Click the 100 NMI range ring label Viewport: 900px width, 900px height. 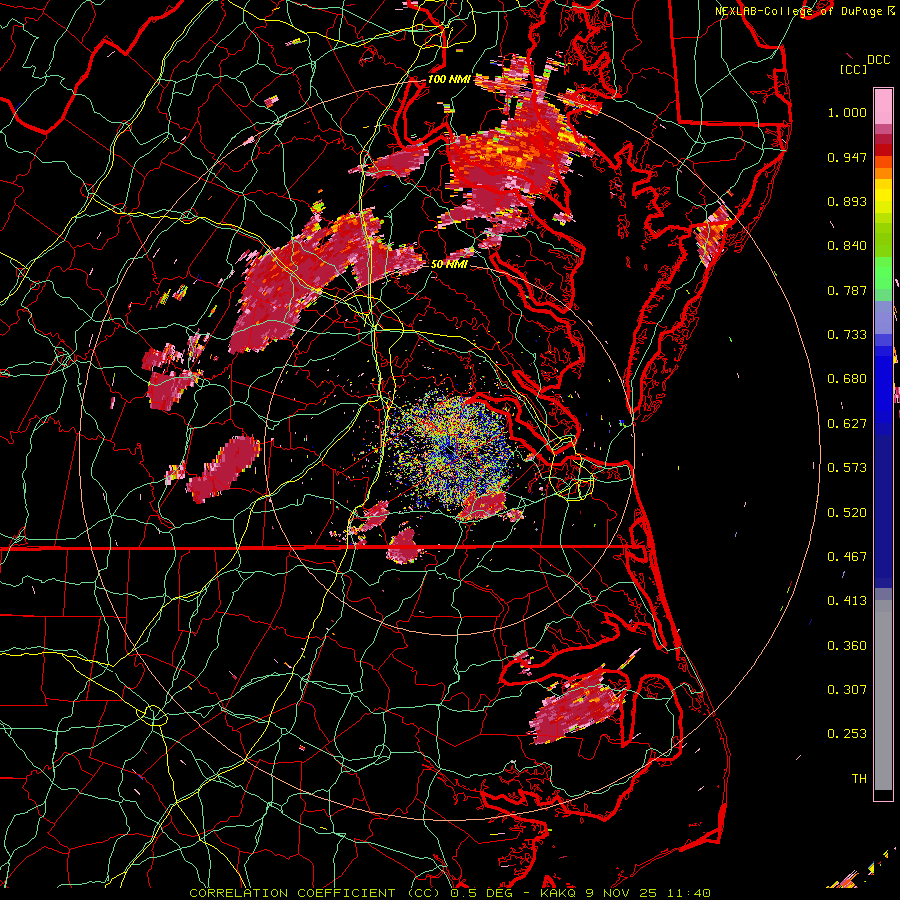[448, 79]
